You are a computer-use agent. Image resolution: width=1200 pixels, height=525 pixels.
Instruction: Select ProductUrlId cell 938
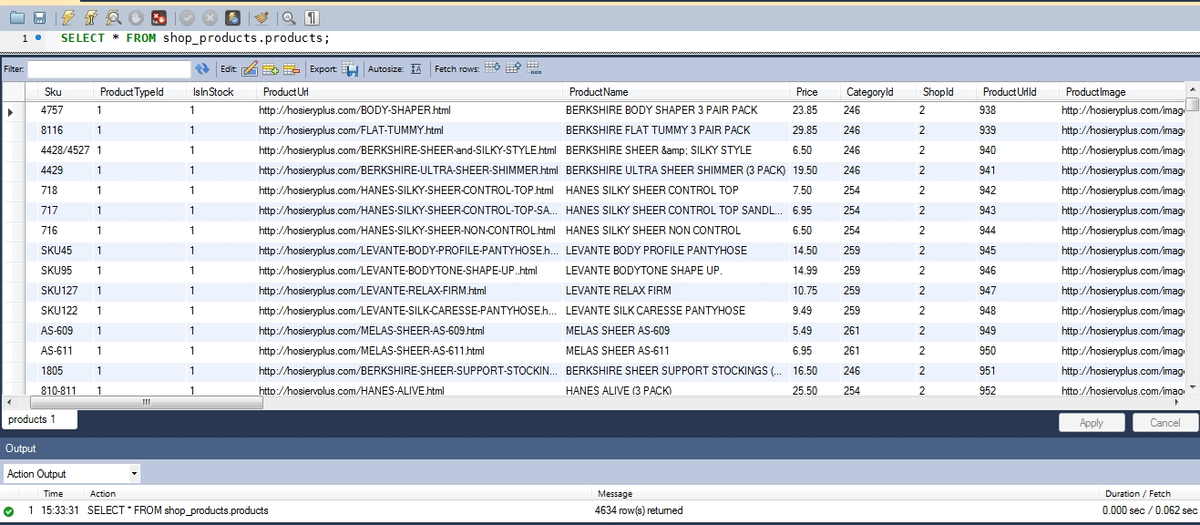pyautogui.click(x=1017, y=110)
